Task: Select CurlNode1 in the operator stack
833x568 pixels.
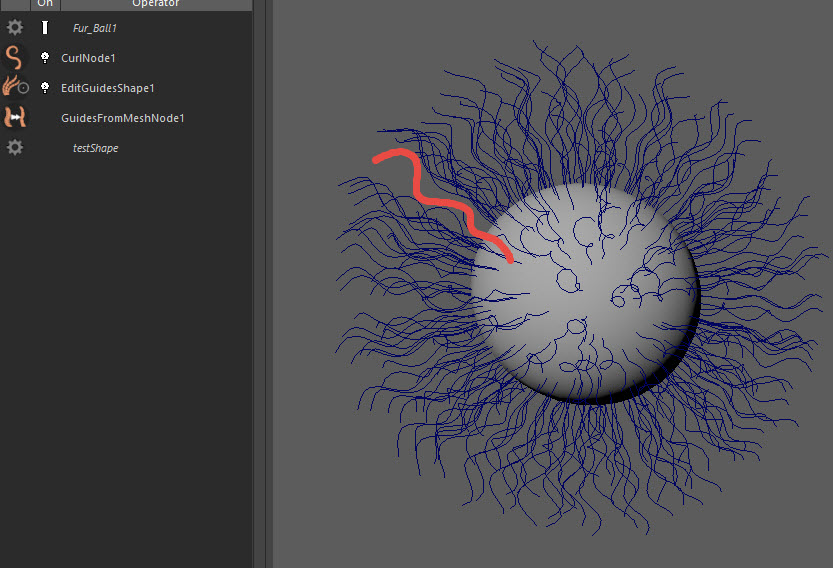Action: (x=88, y=59)
